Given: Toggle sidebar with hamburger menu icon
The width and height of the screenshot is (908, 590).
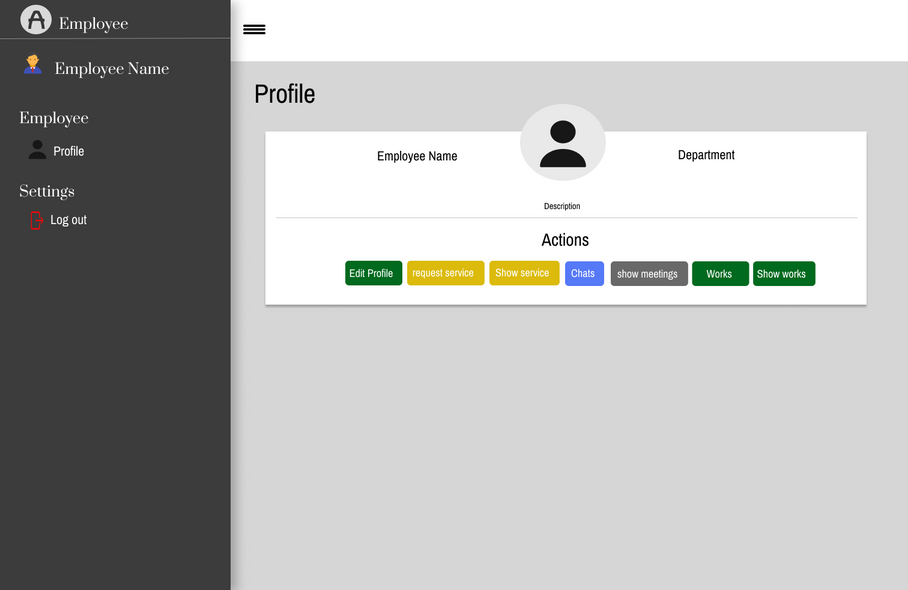Looking at the screenshot, I should point(254,30).
